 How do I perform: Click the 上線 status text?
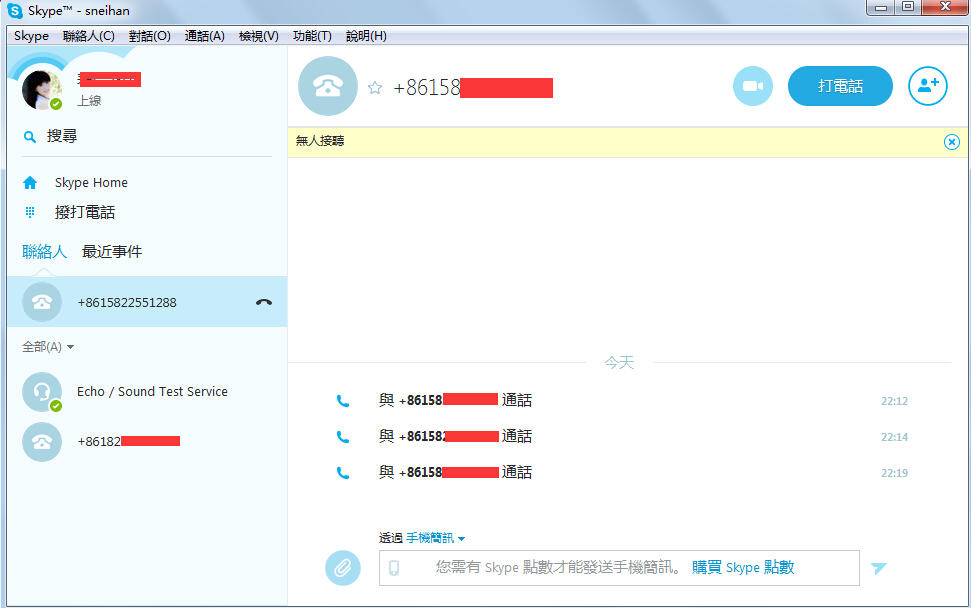click(x=89, y=101)
